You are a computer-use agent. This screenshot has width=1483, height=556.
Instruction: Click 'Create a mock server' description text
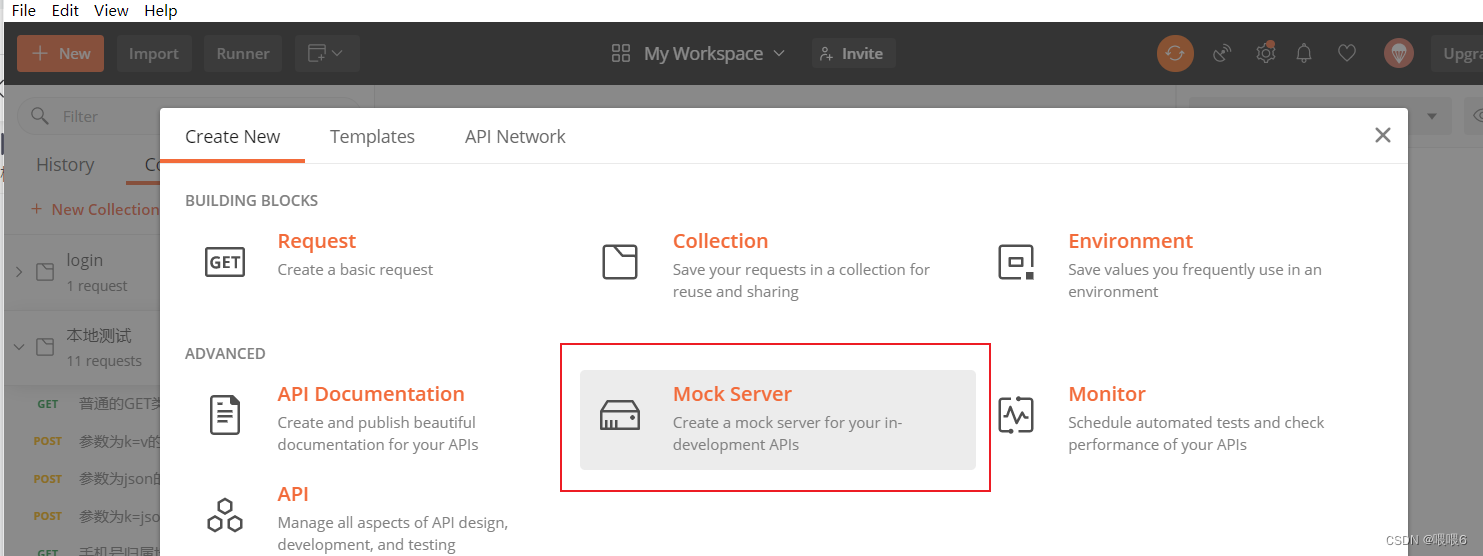click(788, 433)
